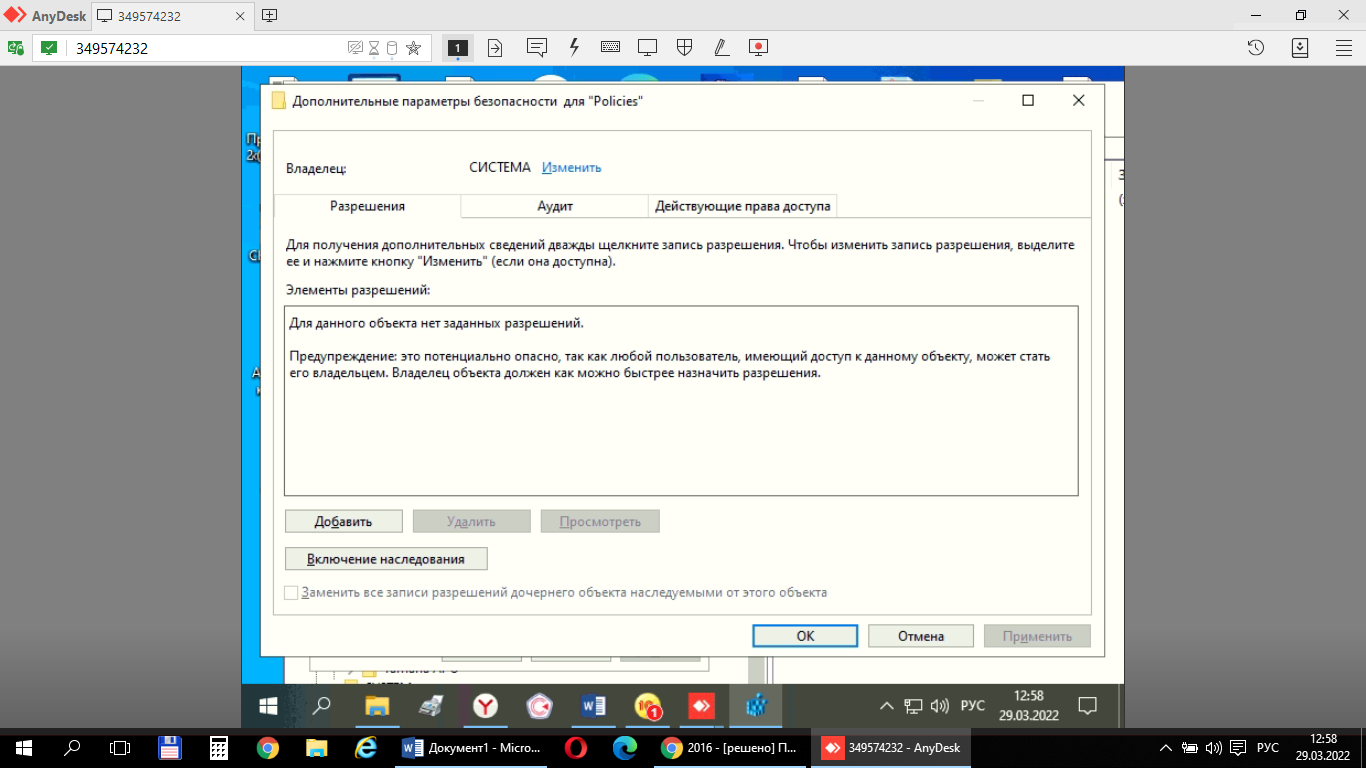Screen dimensions: 1366x768
Task: Open local taskbar search
Action: pyautogui.click(x=72, y=747)
